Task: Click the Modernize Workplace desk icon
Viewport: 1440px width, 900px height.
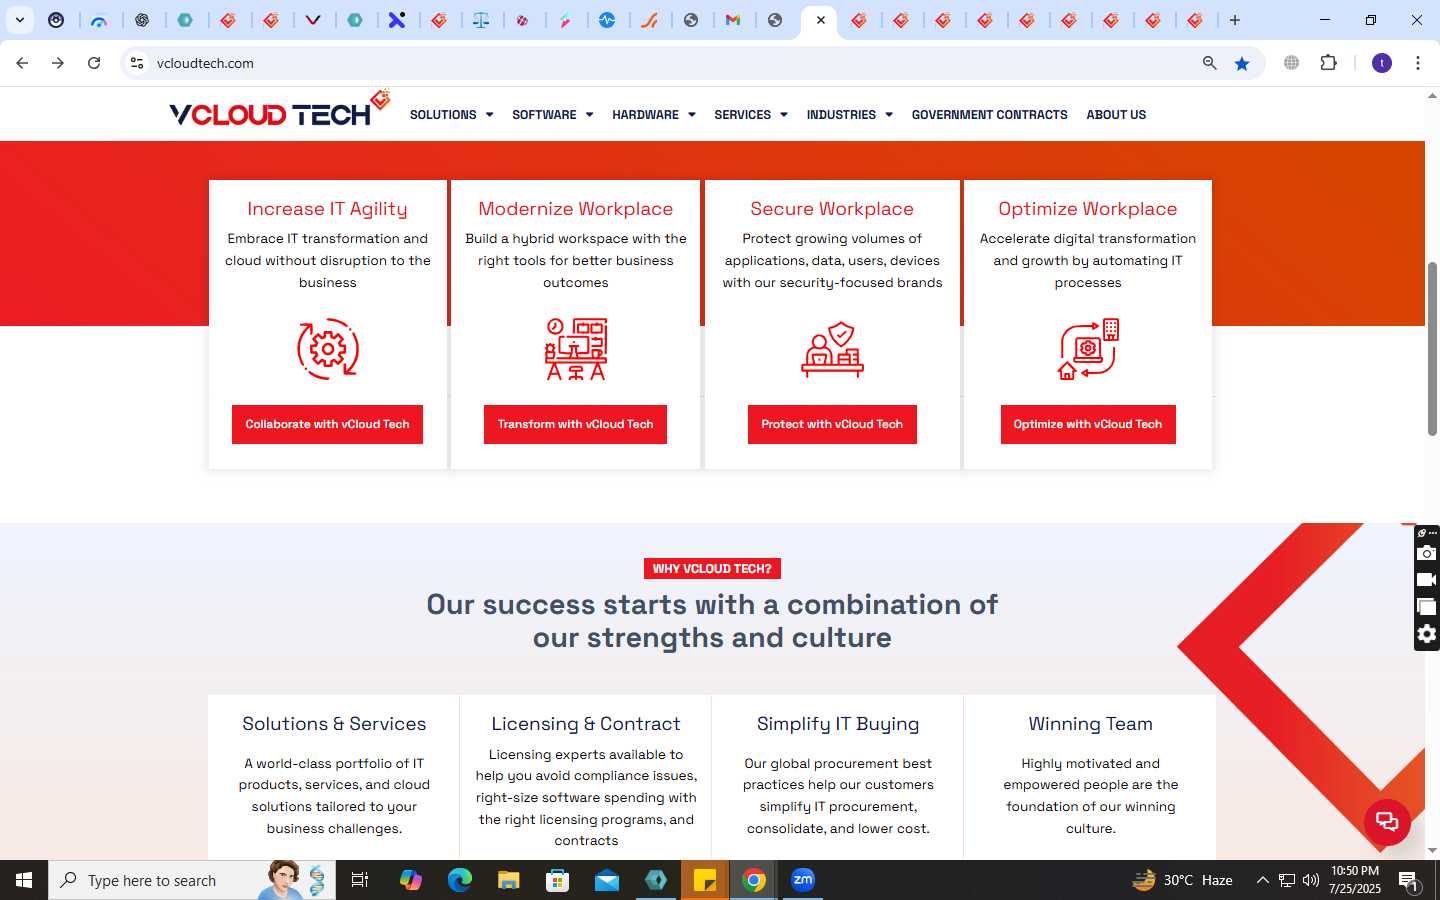Action: tap(576, 349)
